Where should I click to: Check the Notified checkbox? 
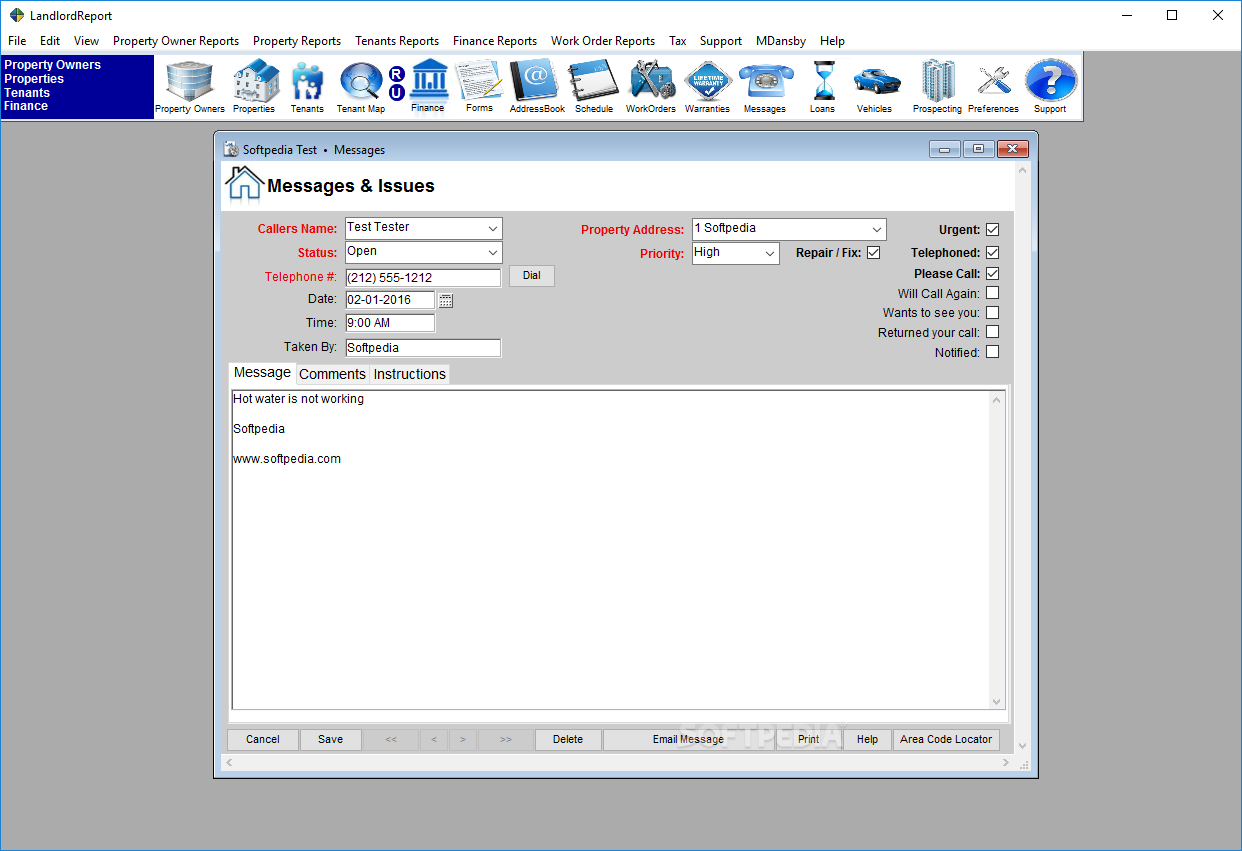(992, 352)
